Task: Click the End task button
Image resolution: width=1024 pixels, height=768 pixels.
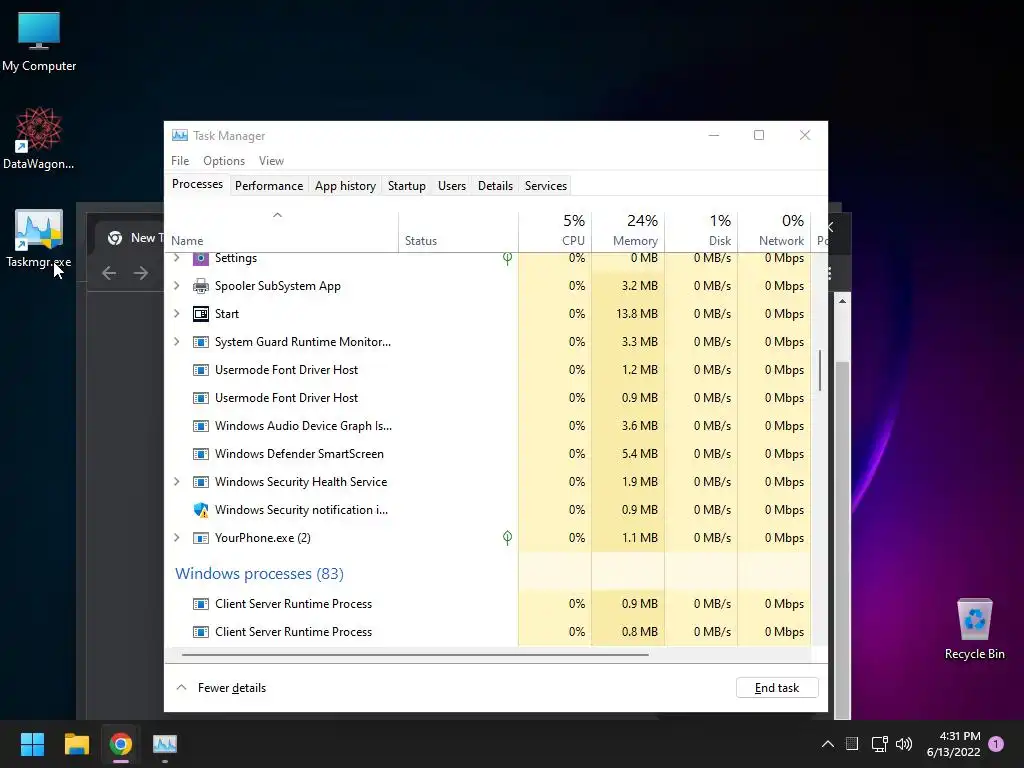Action: coord(776,688)
